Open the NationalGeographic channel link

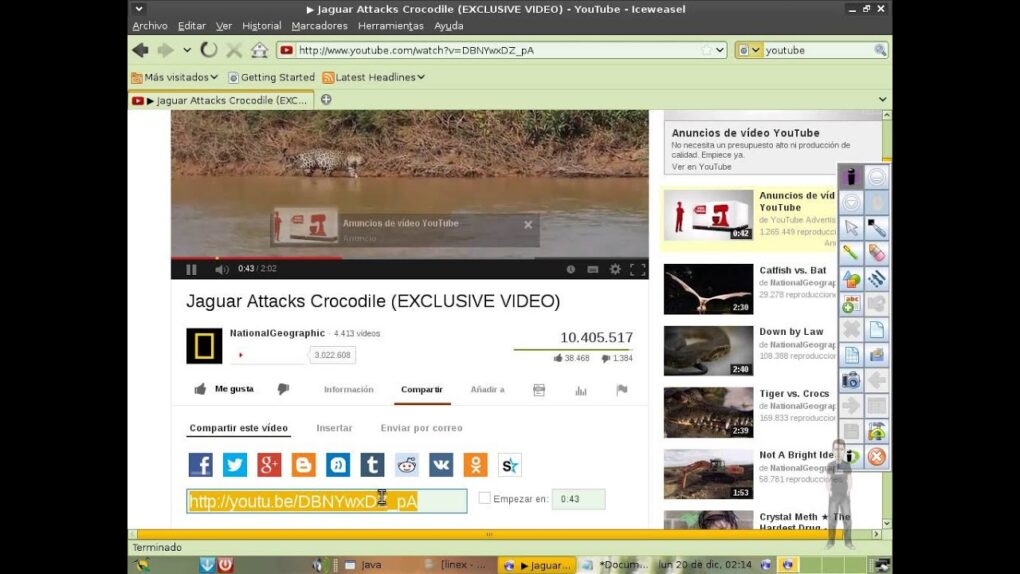pos(277,333)
